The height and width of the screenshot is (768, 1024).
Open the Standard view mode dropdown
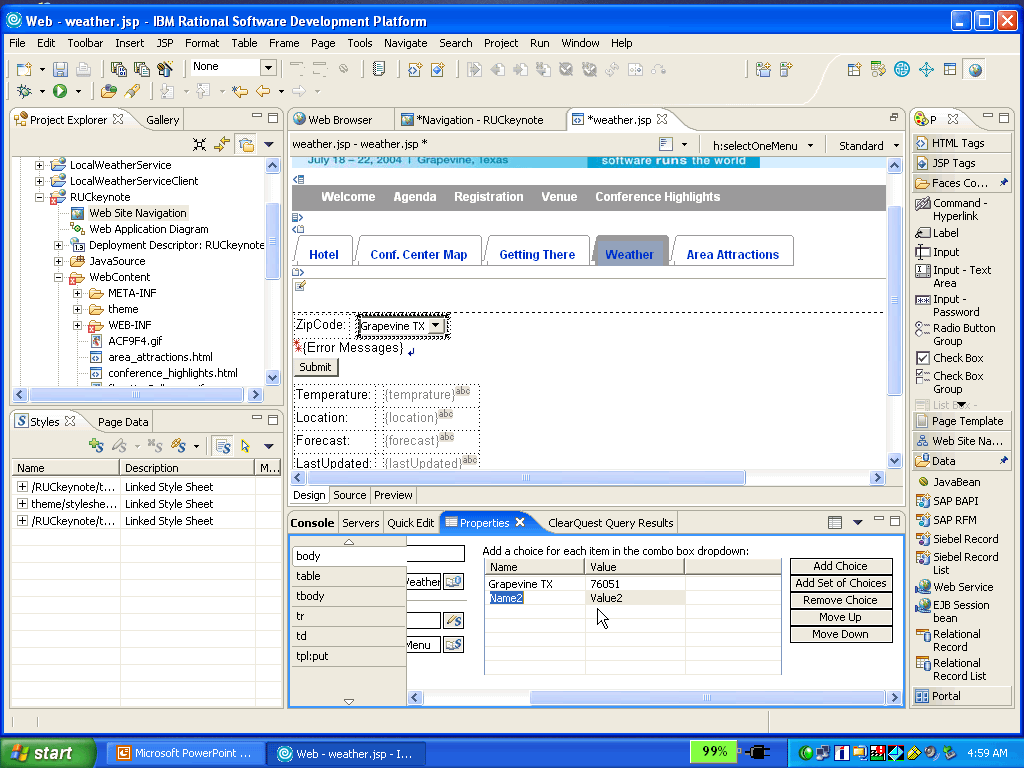(896, 146)
